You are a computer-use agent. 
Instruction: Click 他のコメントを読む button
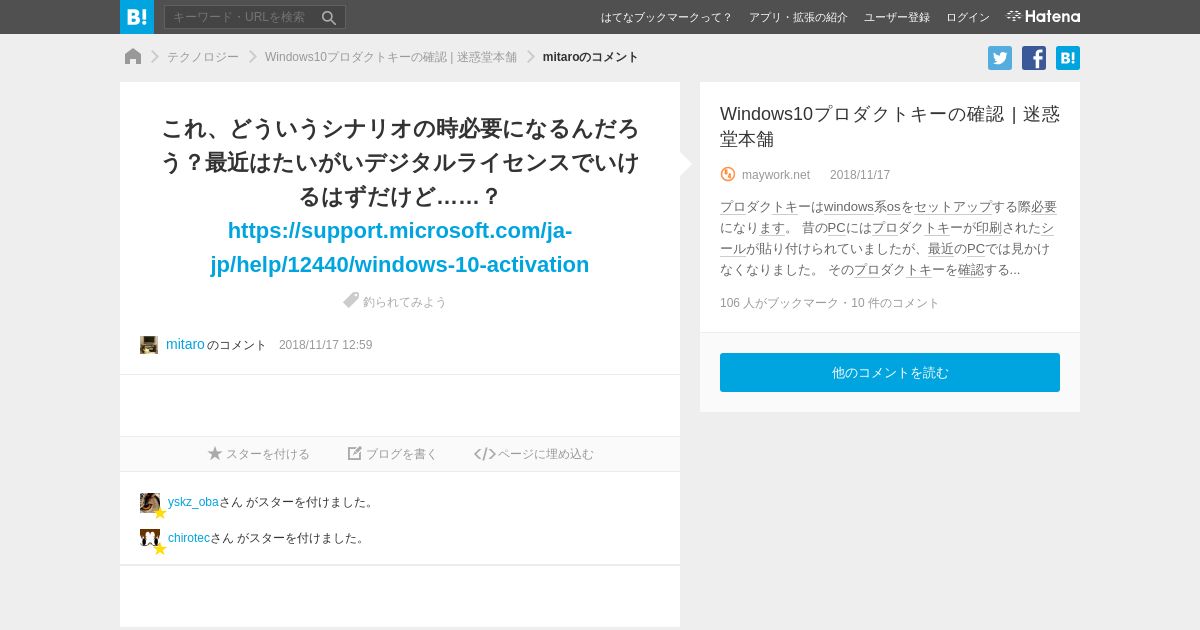(890, 372)
